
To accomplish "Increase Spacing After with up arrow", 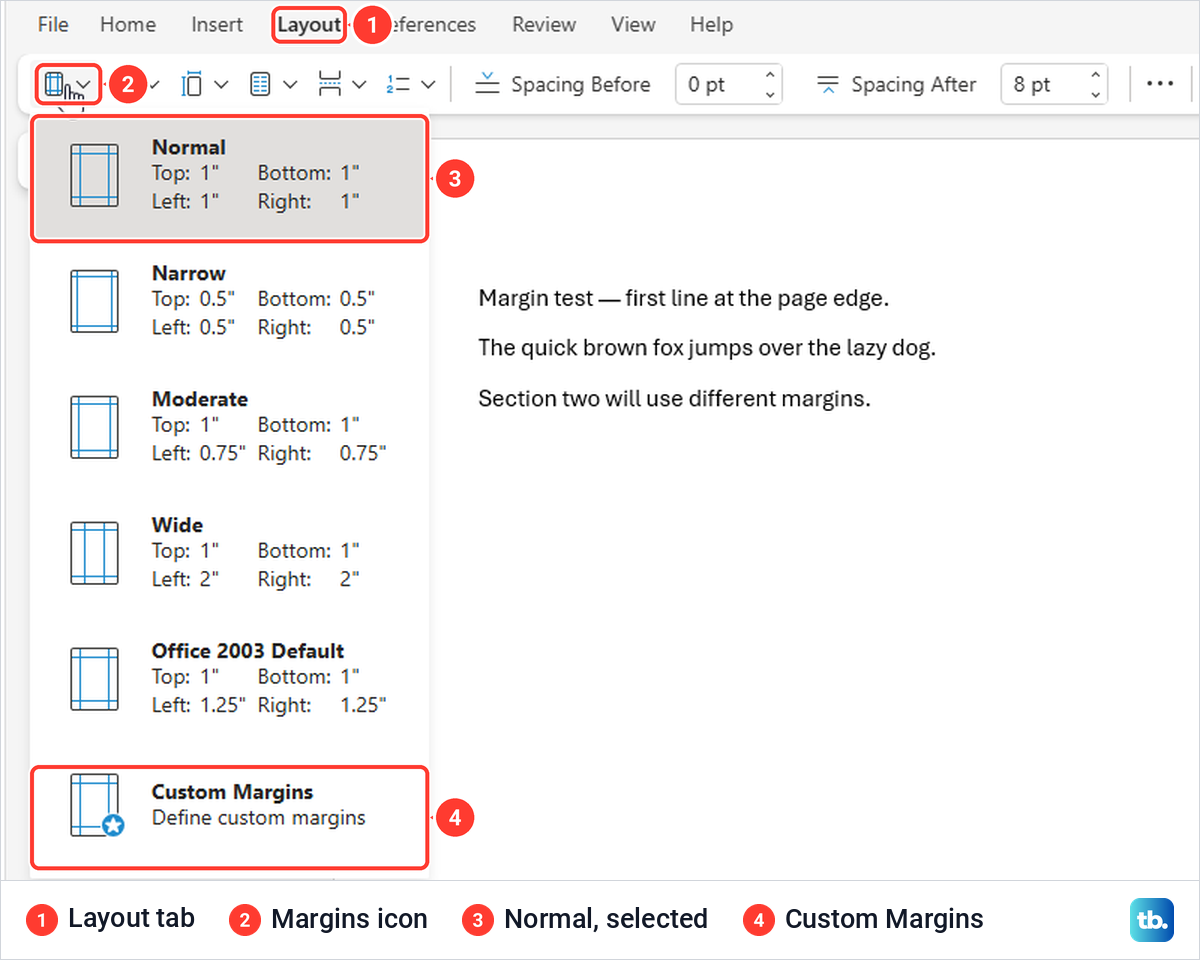I will click(x=1096, y=75).
